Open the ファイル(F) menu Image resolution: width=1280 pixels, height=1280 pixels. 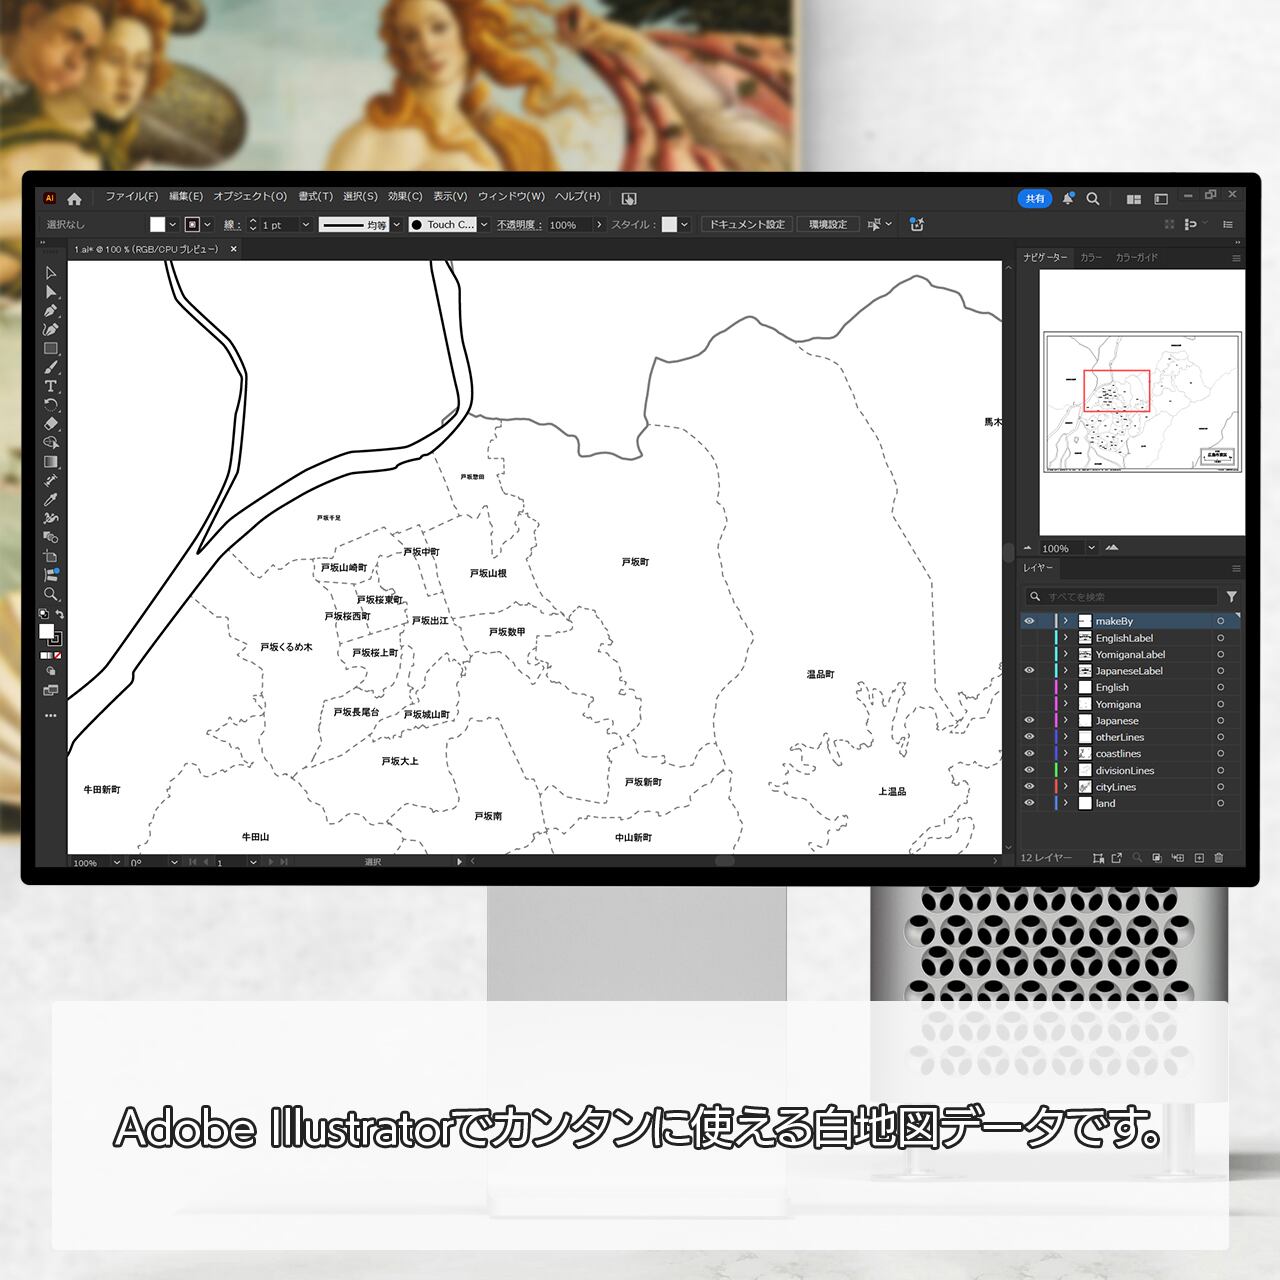[132, 197]
